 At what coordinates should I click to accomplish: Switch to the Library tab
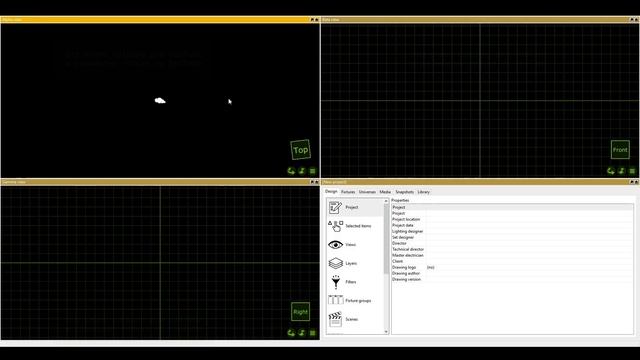[423, 192]
